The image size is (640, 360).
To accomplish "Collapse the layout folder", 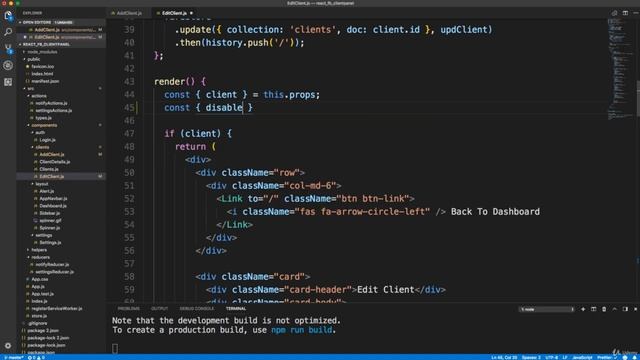I will pyautogui.click(x=42, y=184).
